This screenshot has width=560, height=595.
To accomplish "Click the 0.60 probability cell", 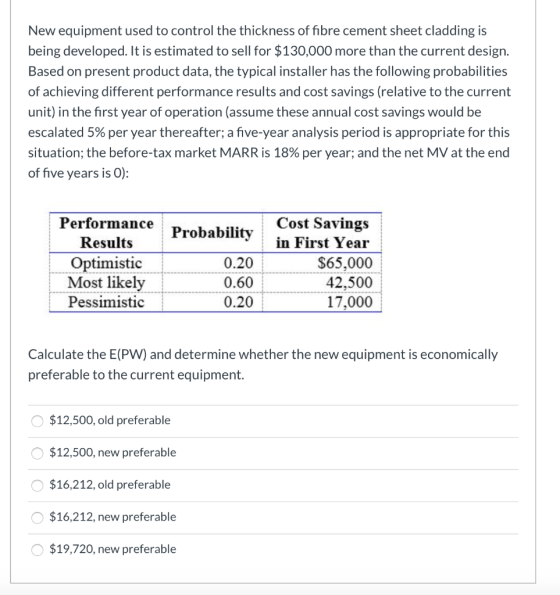I will 238,282.
